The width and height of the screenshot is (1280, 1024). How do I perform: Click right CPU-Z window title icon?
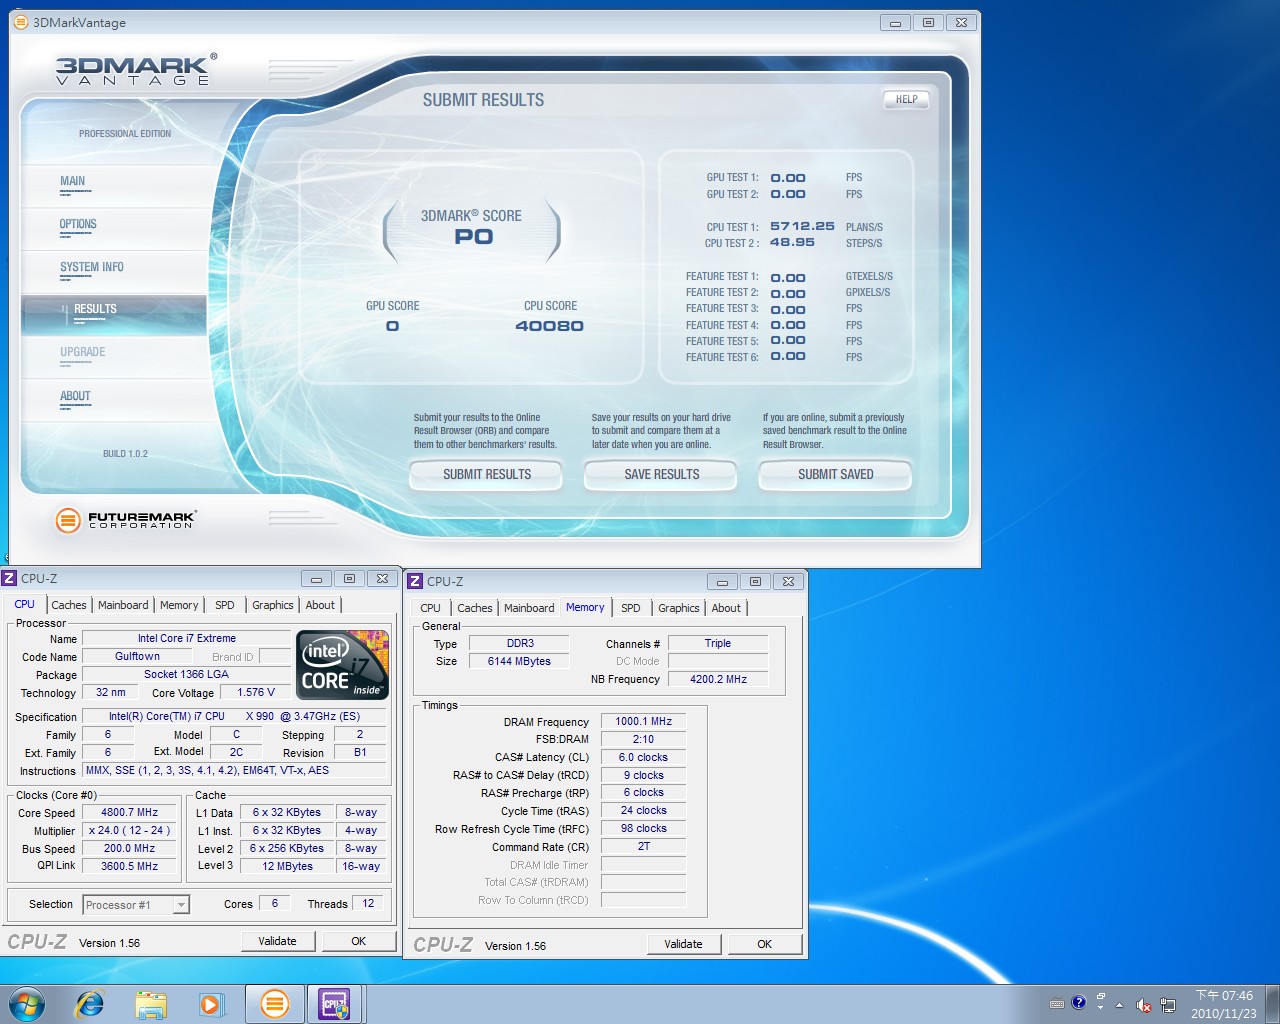tap(415, 581)
